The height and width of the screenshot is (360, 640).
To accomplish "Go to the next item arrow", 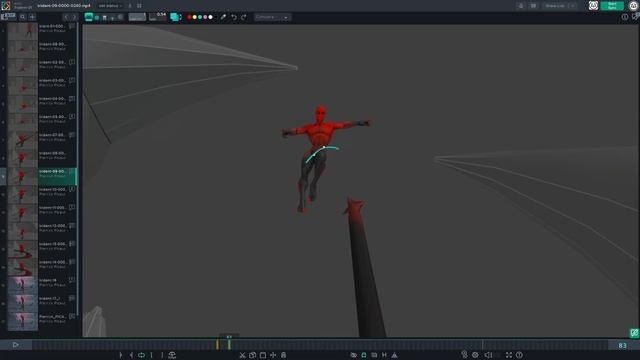I will click(74, 17).
